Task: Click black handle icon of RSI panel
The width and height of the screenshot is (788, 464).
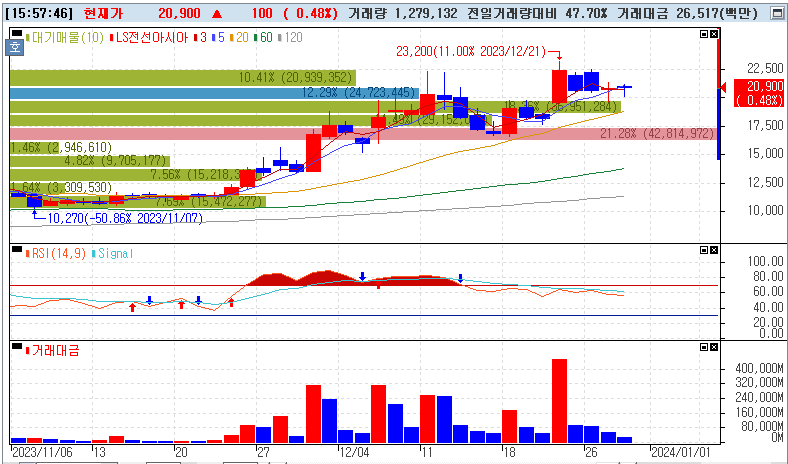Action: (17, 249)
